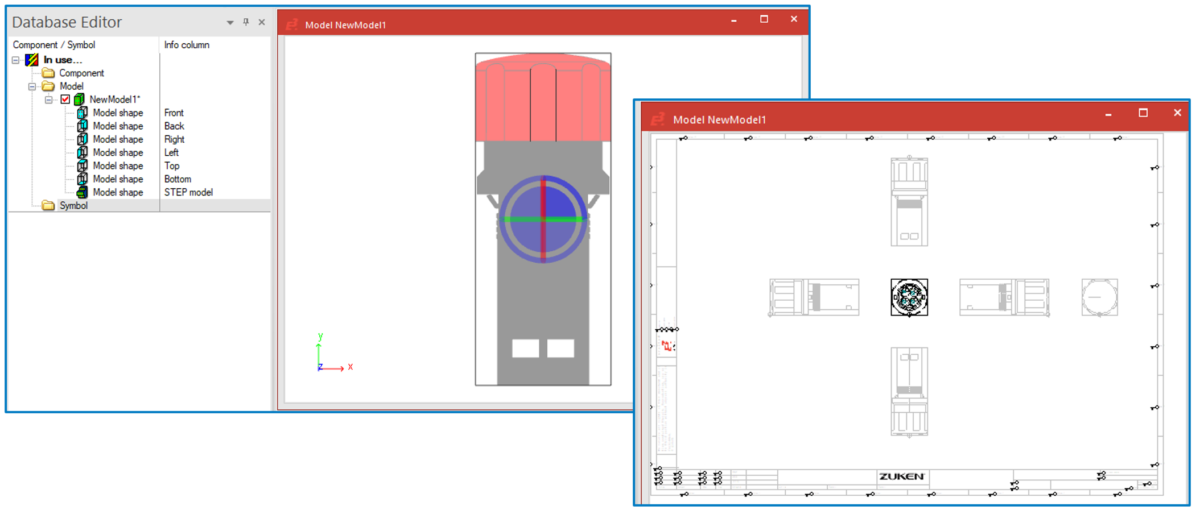Click the NewModel1 green 3D model icon
The image size is (1200, 514).
(x=79, y=100)
